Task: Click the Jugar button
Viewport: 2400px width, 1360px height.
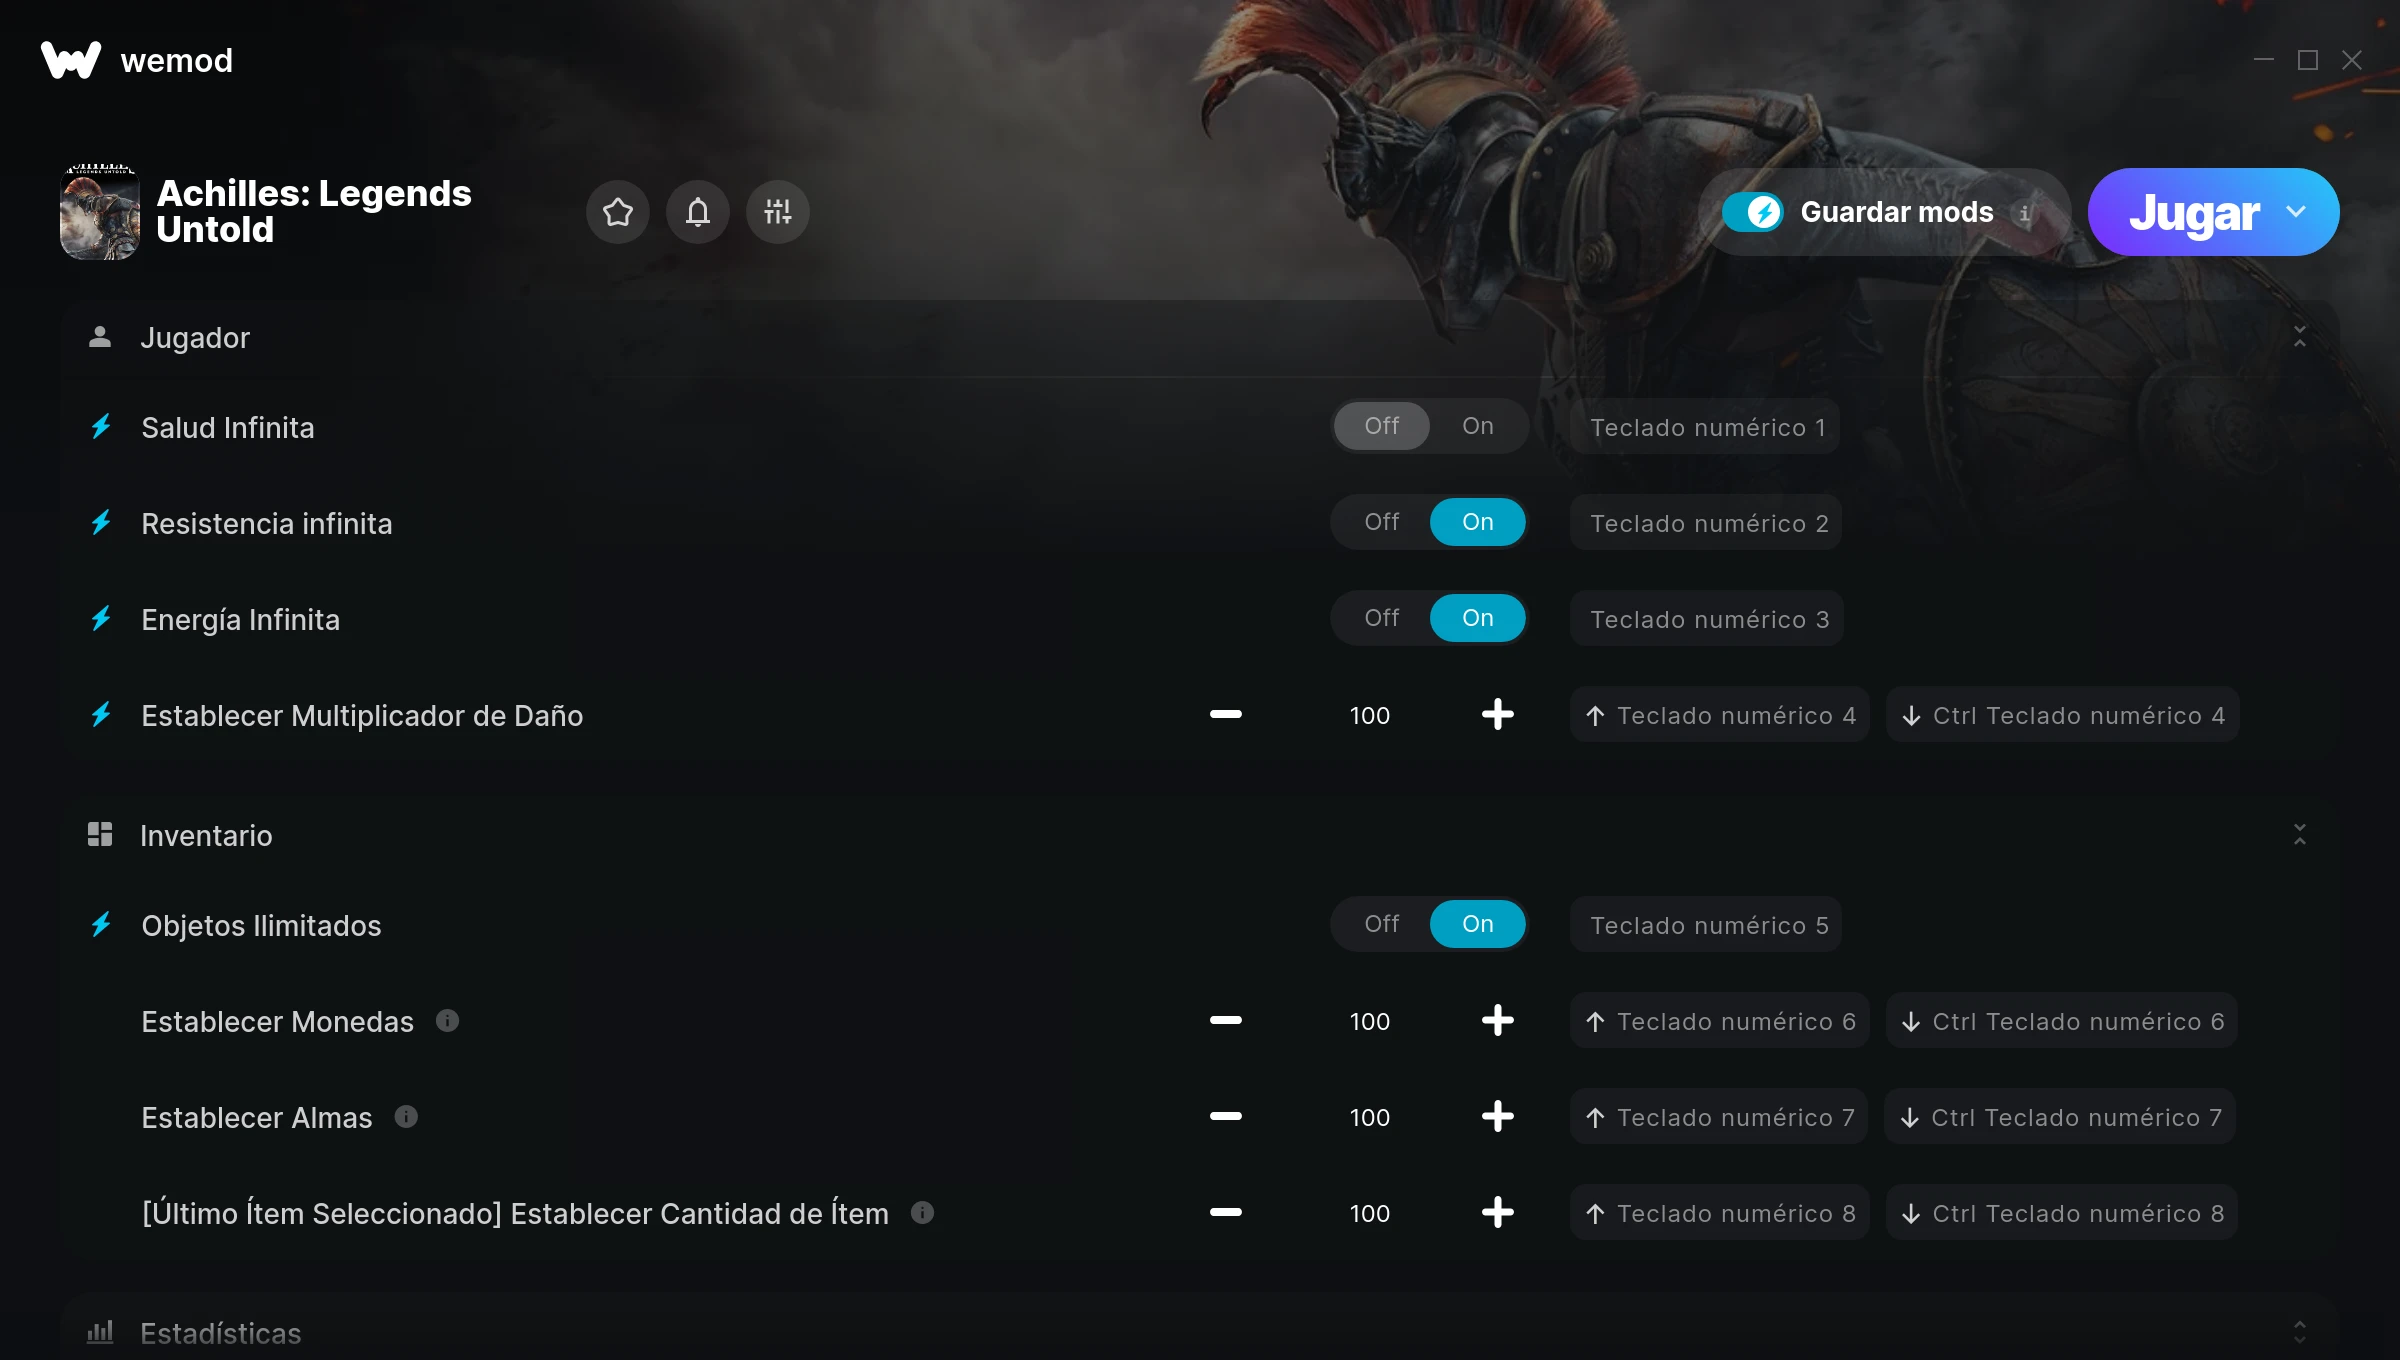Action: [x=2194, y=212]
